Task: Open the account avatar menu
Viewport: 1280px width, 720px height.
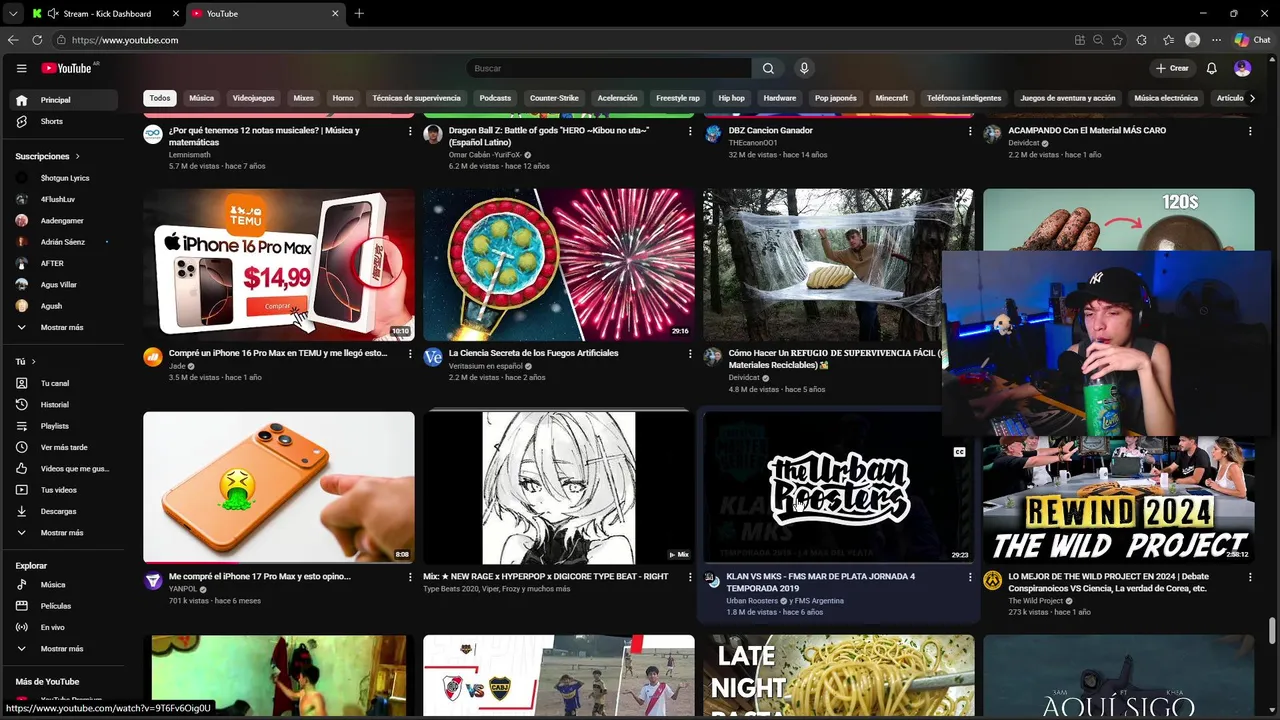Action: click(1242, 68)
